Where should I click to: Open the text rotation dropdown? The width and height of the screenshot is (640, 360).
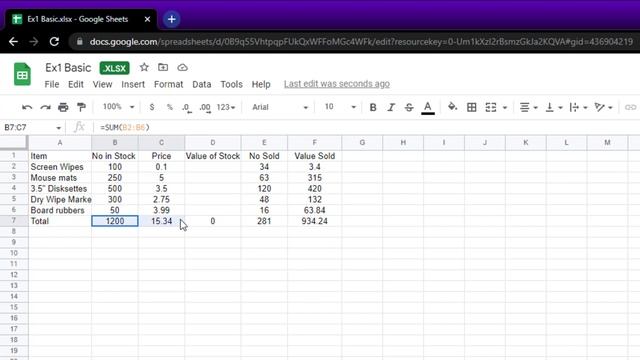603,107
